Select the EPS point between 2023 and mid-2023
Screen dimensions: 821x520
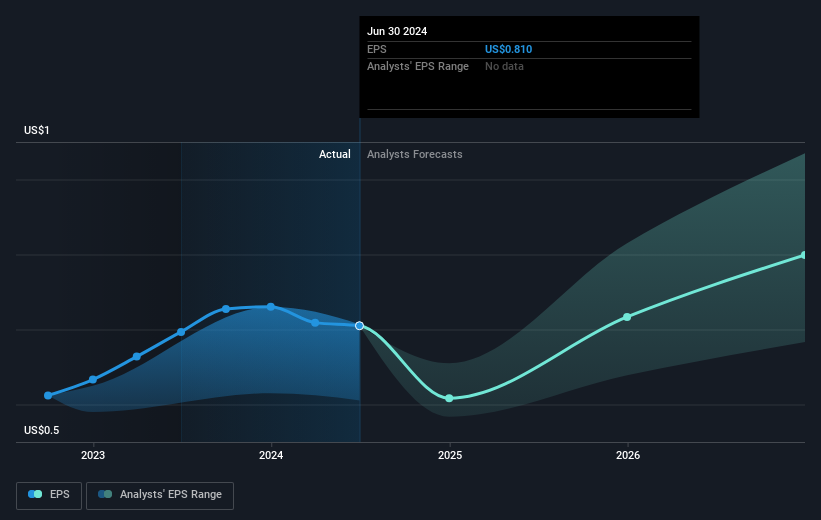(137, 357)
